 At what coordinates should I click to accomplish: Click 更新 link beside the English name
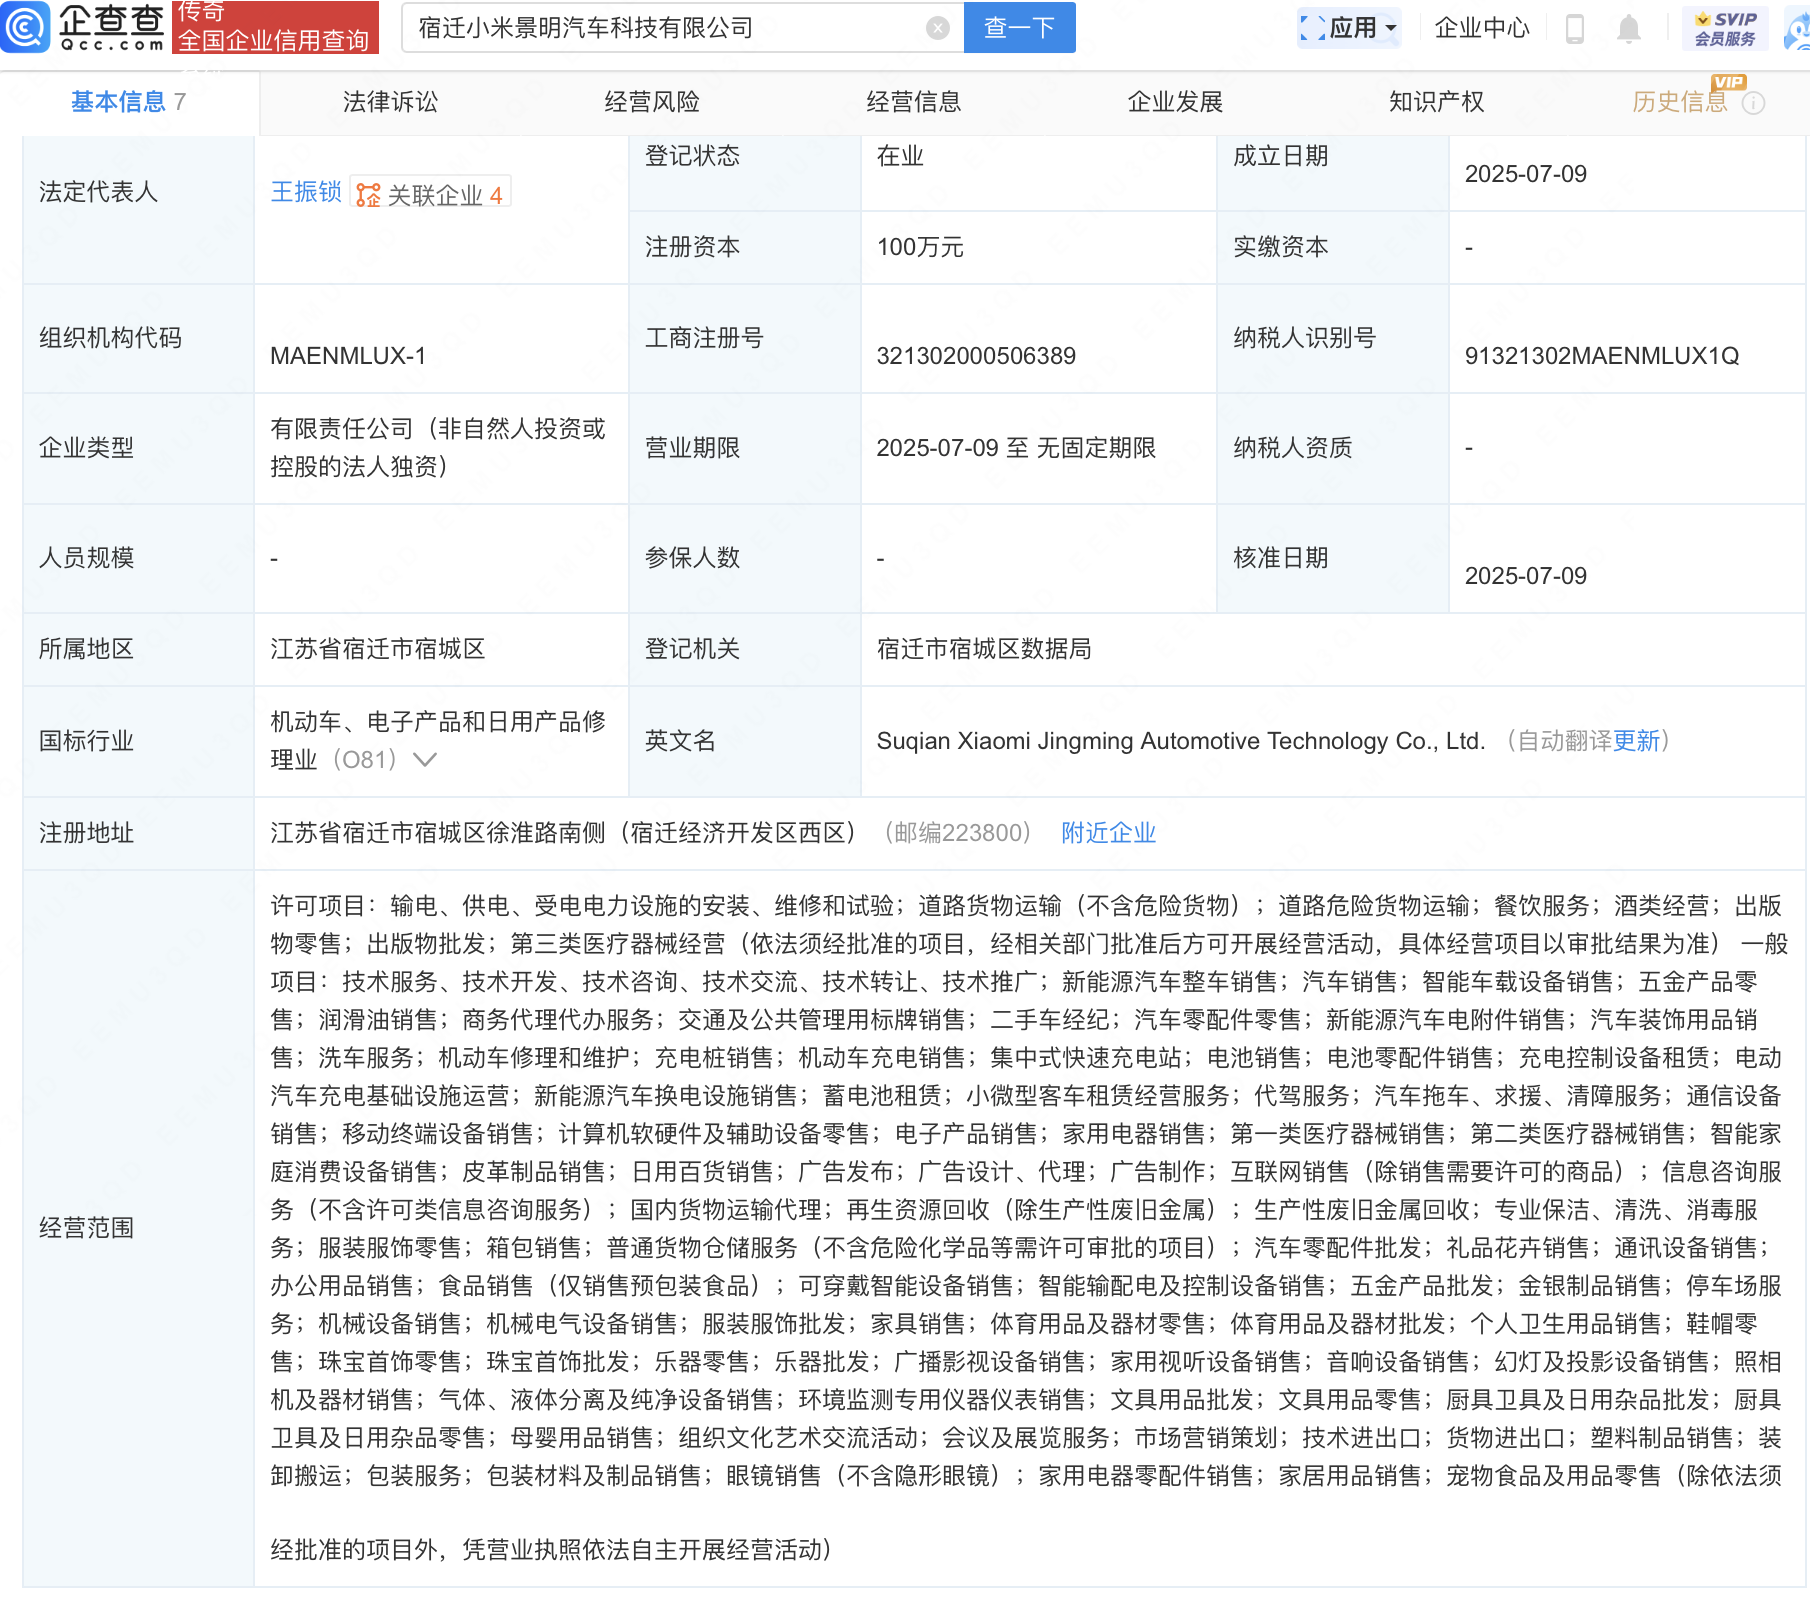point(1636,741)
